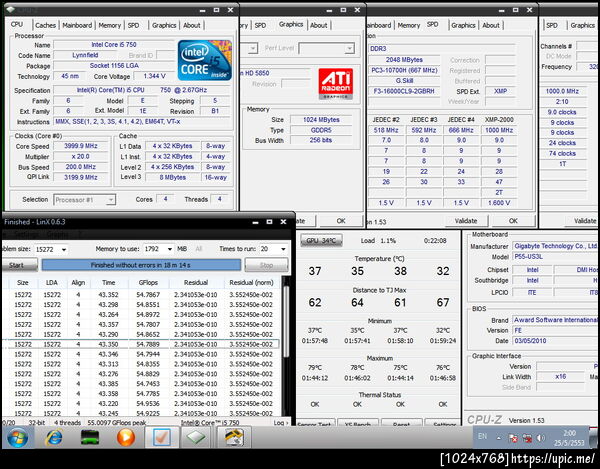Open About tab in the Graphics window
The width and height of the screenshot is (600, 469).
pos(318,25)
